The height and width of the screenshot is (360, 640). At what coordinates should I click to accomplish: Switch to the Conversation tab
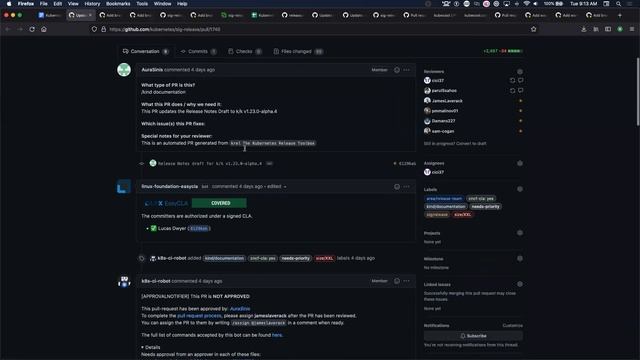[146, 51]
